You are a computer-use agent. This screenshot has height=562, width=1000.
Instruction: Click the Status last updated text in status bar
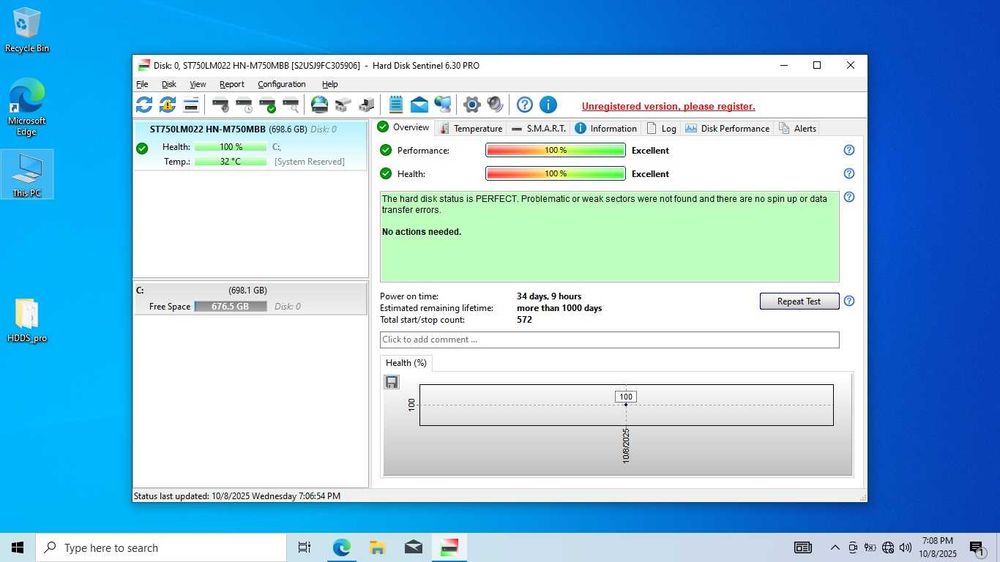pos(237,496)
